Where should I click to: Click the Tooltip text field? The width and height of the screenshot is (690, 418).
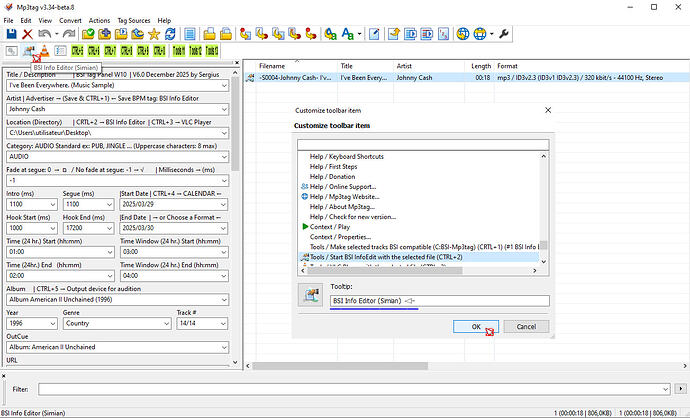point(440,301)
